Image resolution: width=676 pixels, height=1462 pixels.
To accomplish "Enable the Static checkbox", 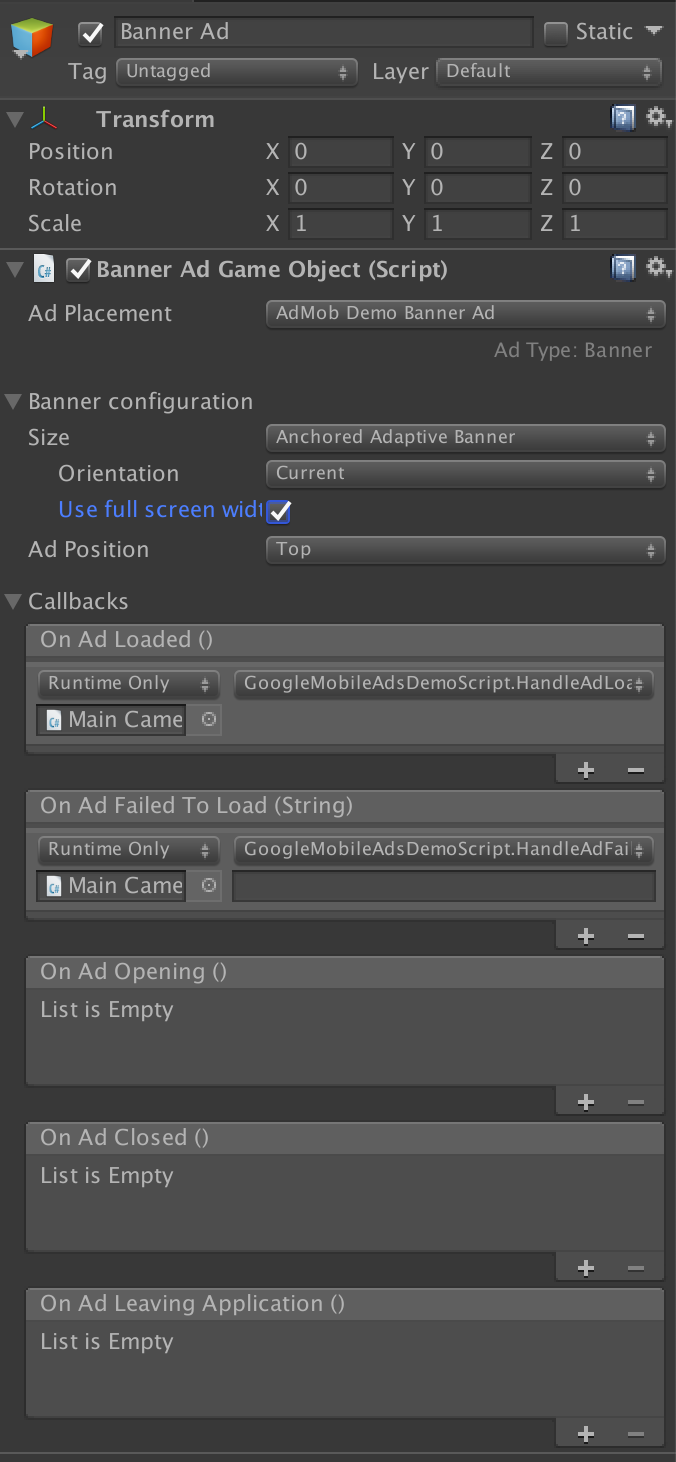I will click(556, 33).
